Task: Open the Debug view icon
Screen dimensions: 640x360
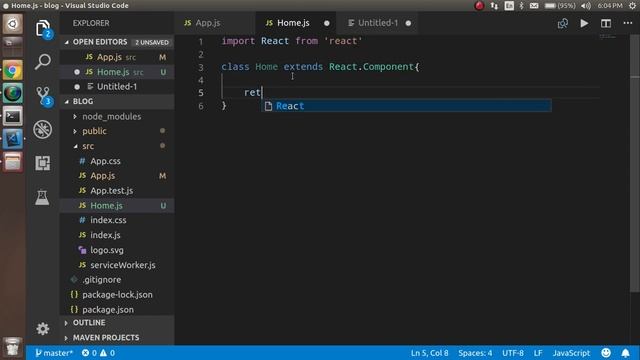Action: coord(42,129)
